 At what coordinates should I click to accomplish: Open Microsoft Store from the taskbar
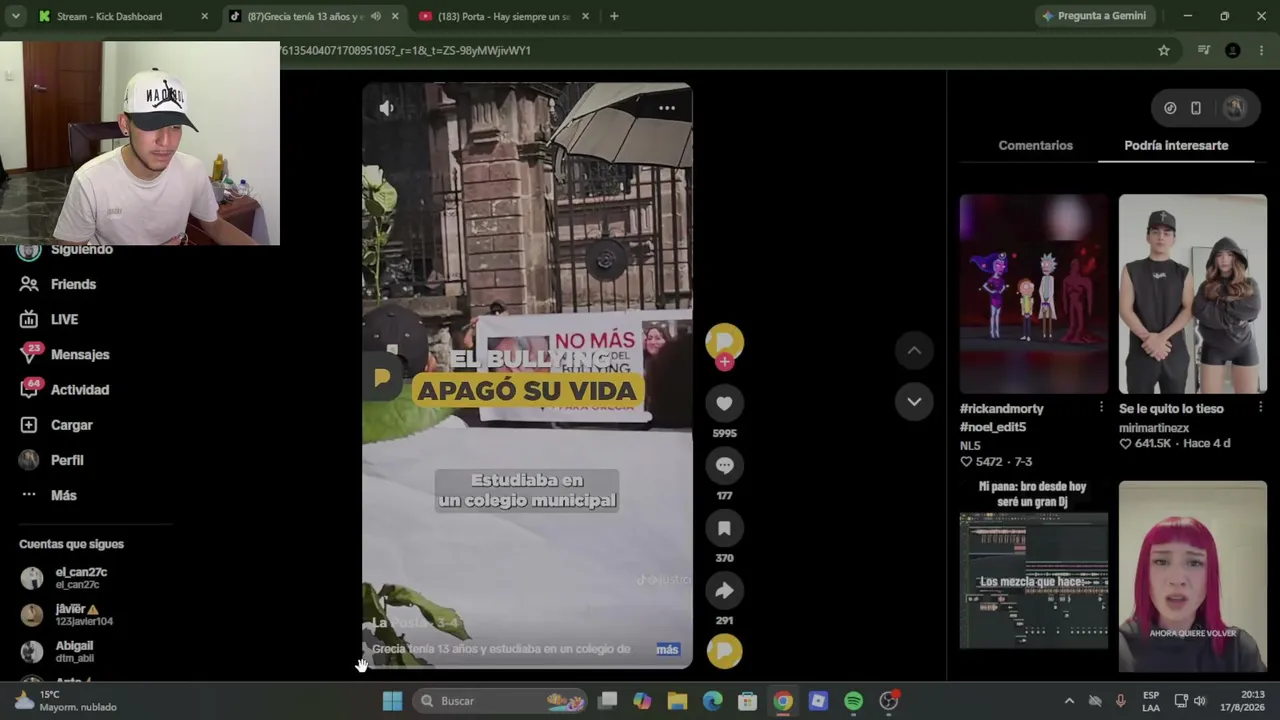point(747,701)
